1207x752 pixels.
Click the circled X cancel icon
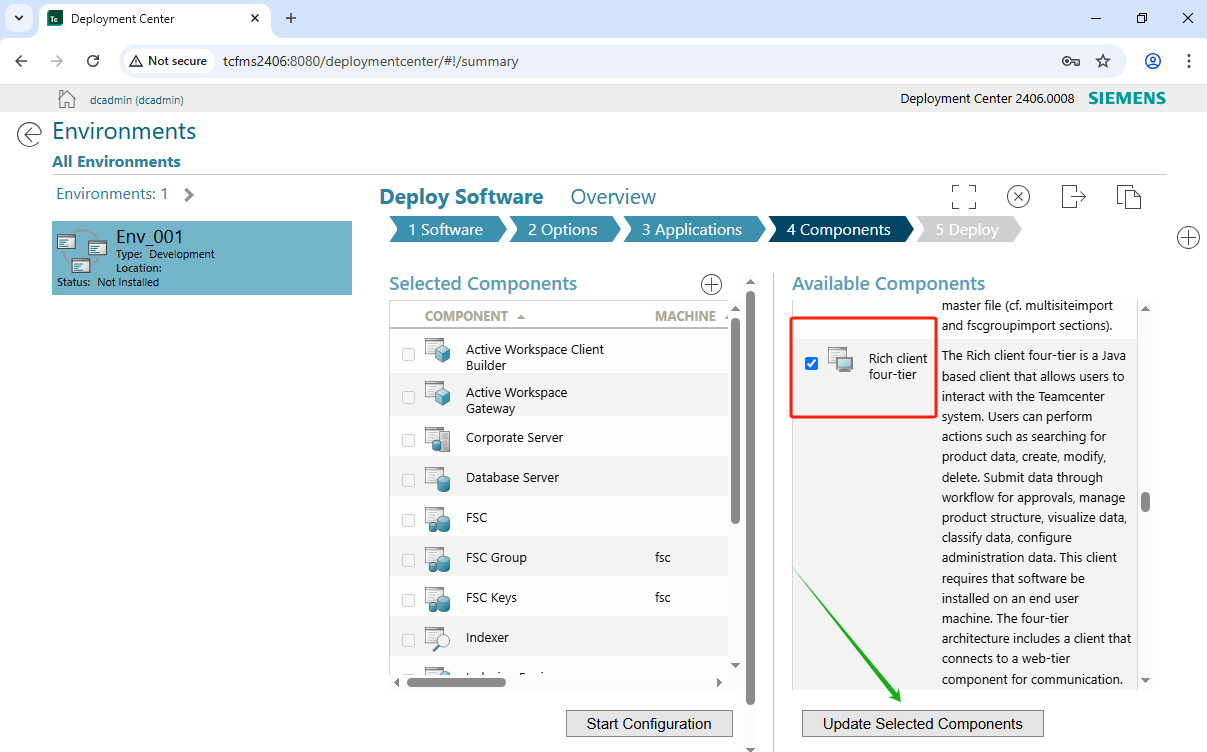tap(1018, 196)
